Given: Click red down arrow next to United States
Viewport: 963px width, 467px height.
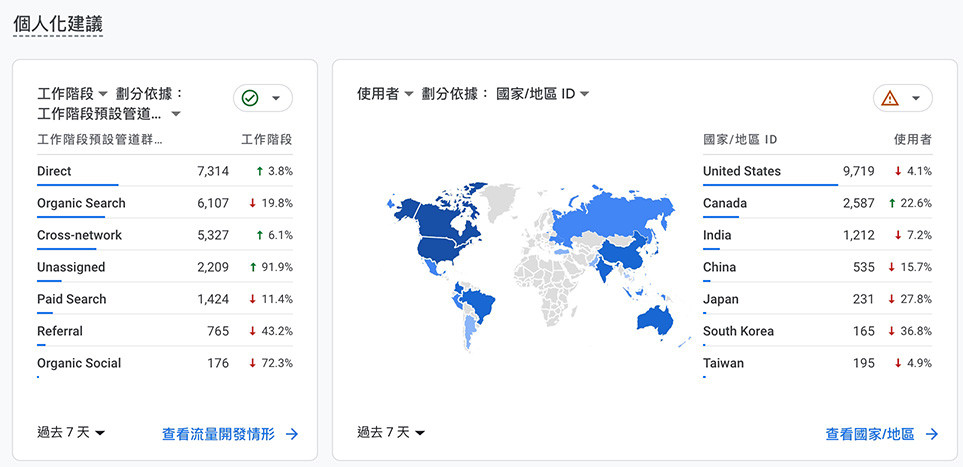Looking at the screenshot, I should [898, 171].
